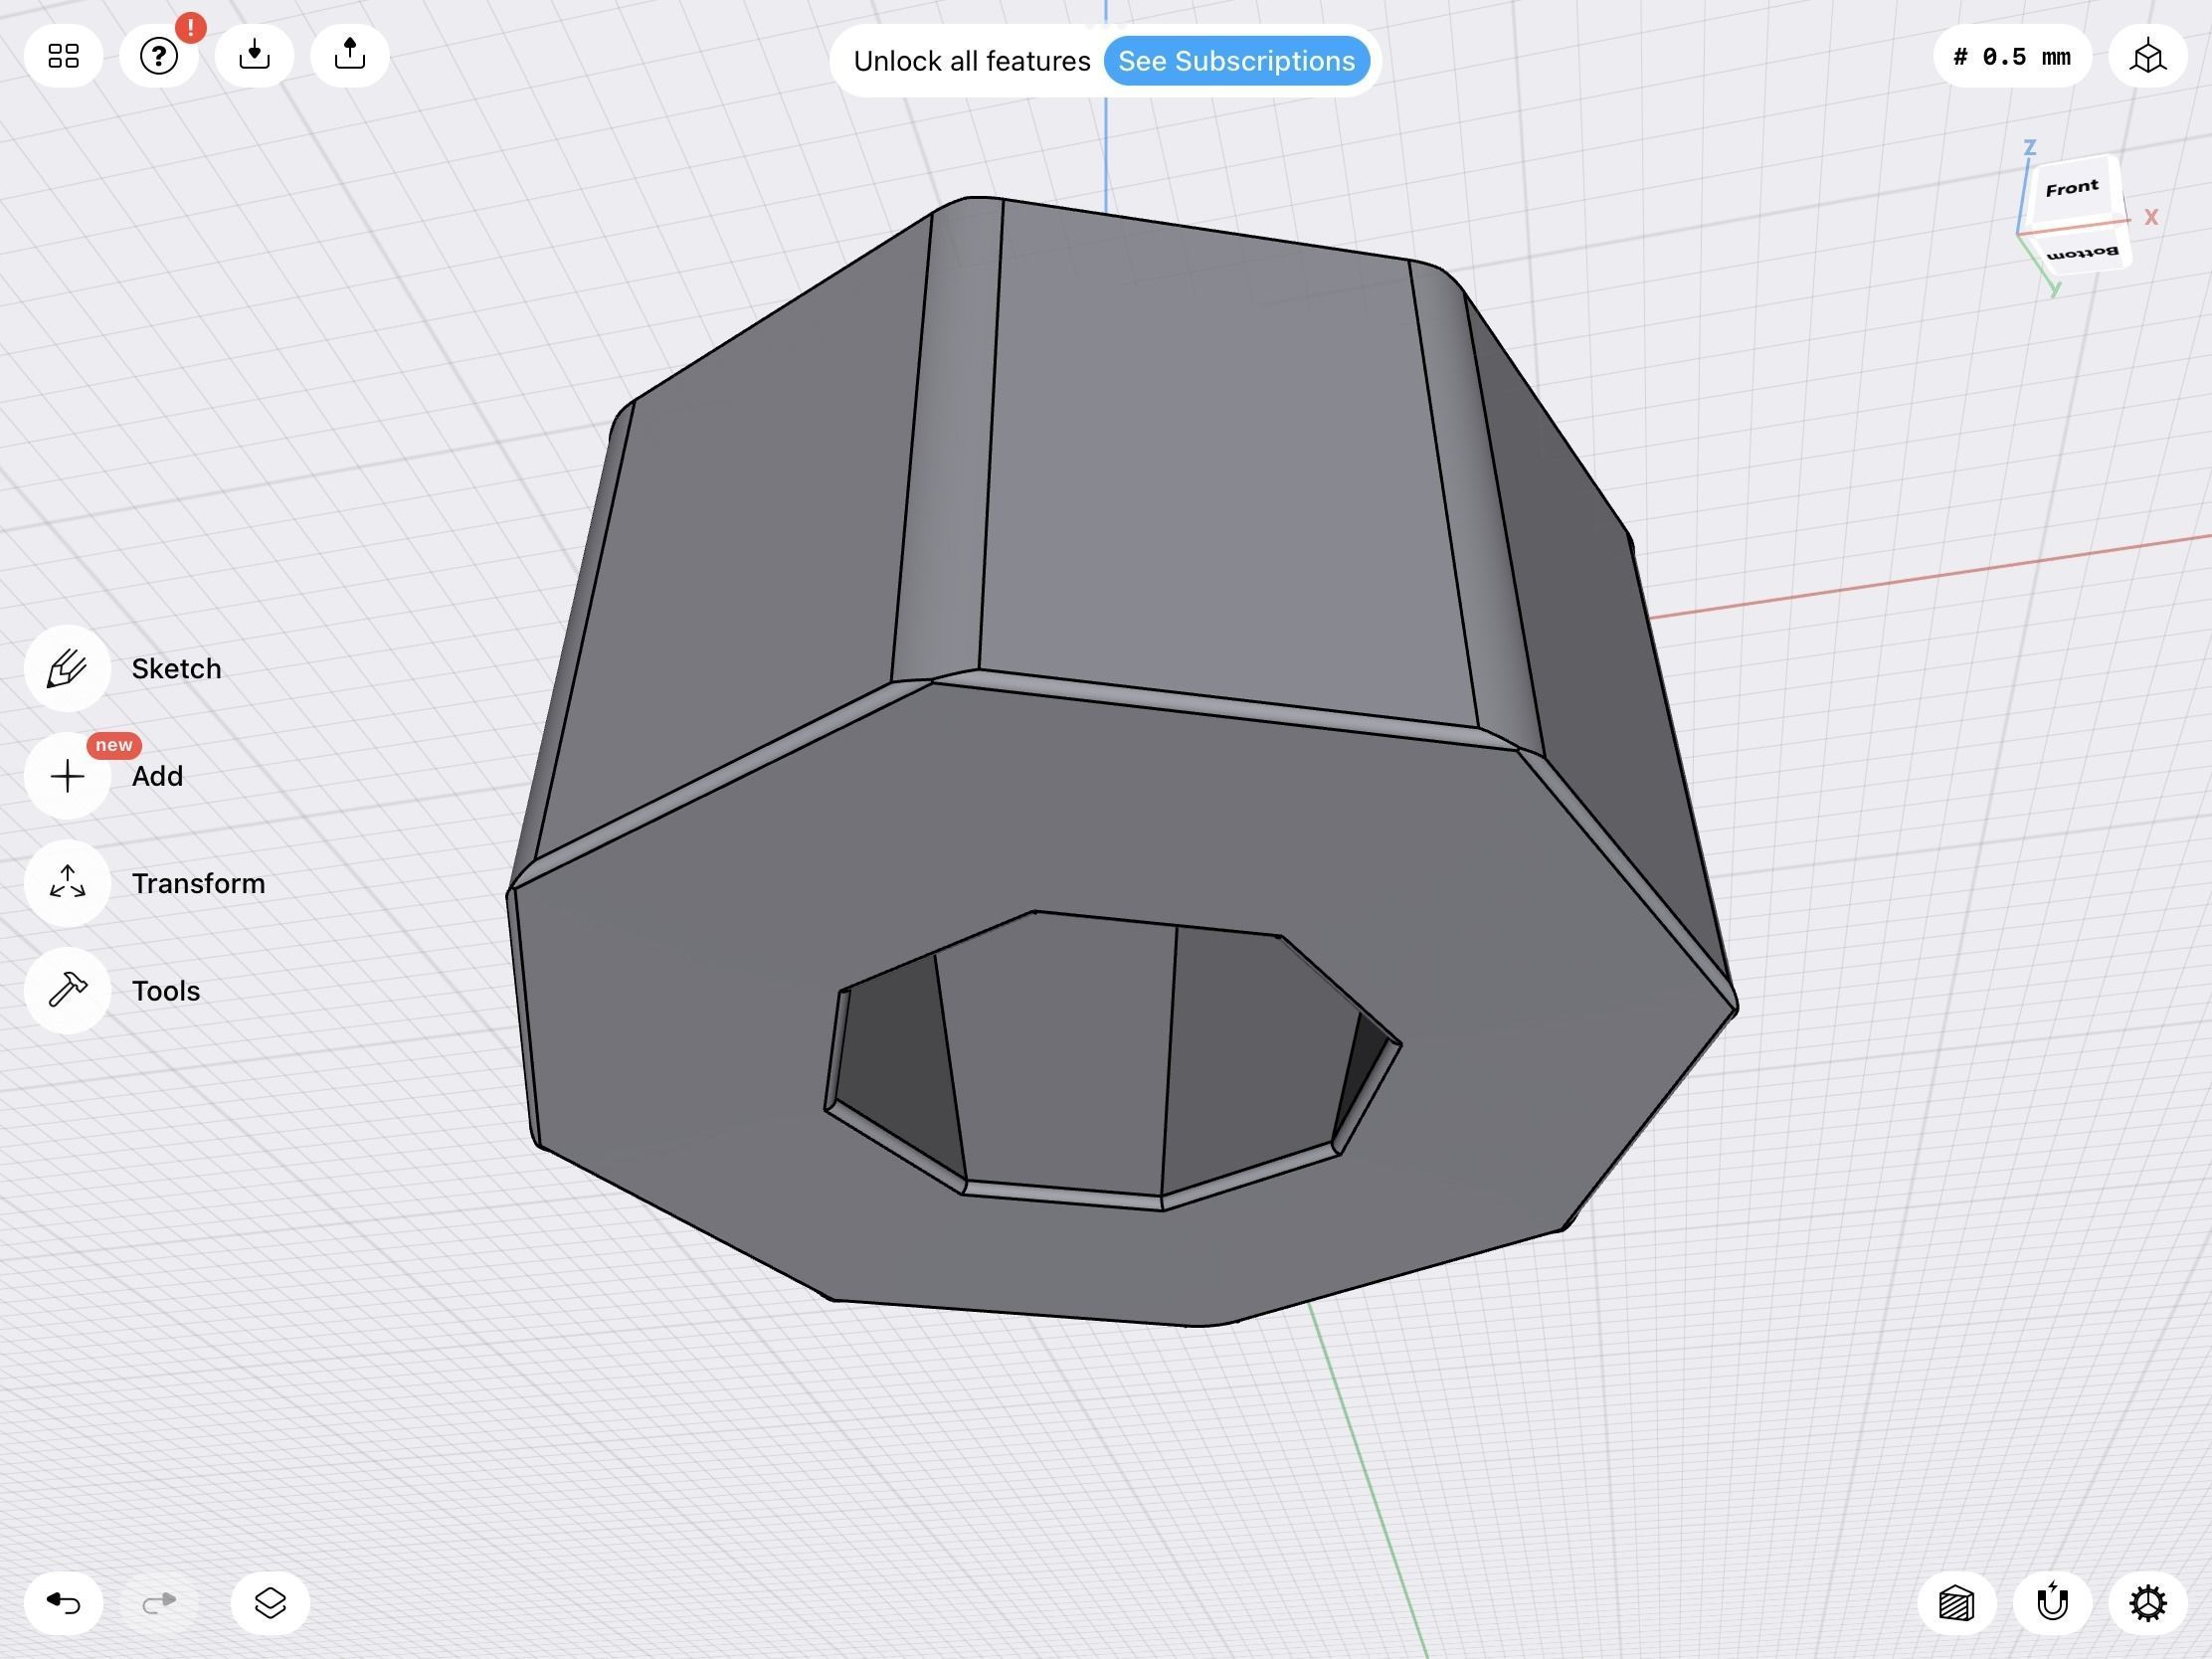Open the Add plus icon
Viewport: 2212px width, 1659px height.
[67, 776]
